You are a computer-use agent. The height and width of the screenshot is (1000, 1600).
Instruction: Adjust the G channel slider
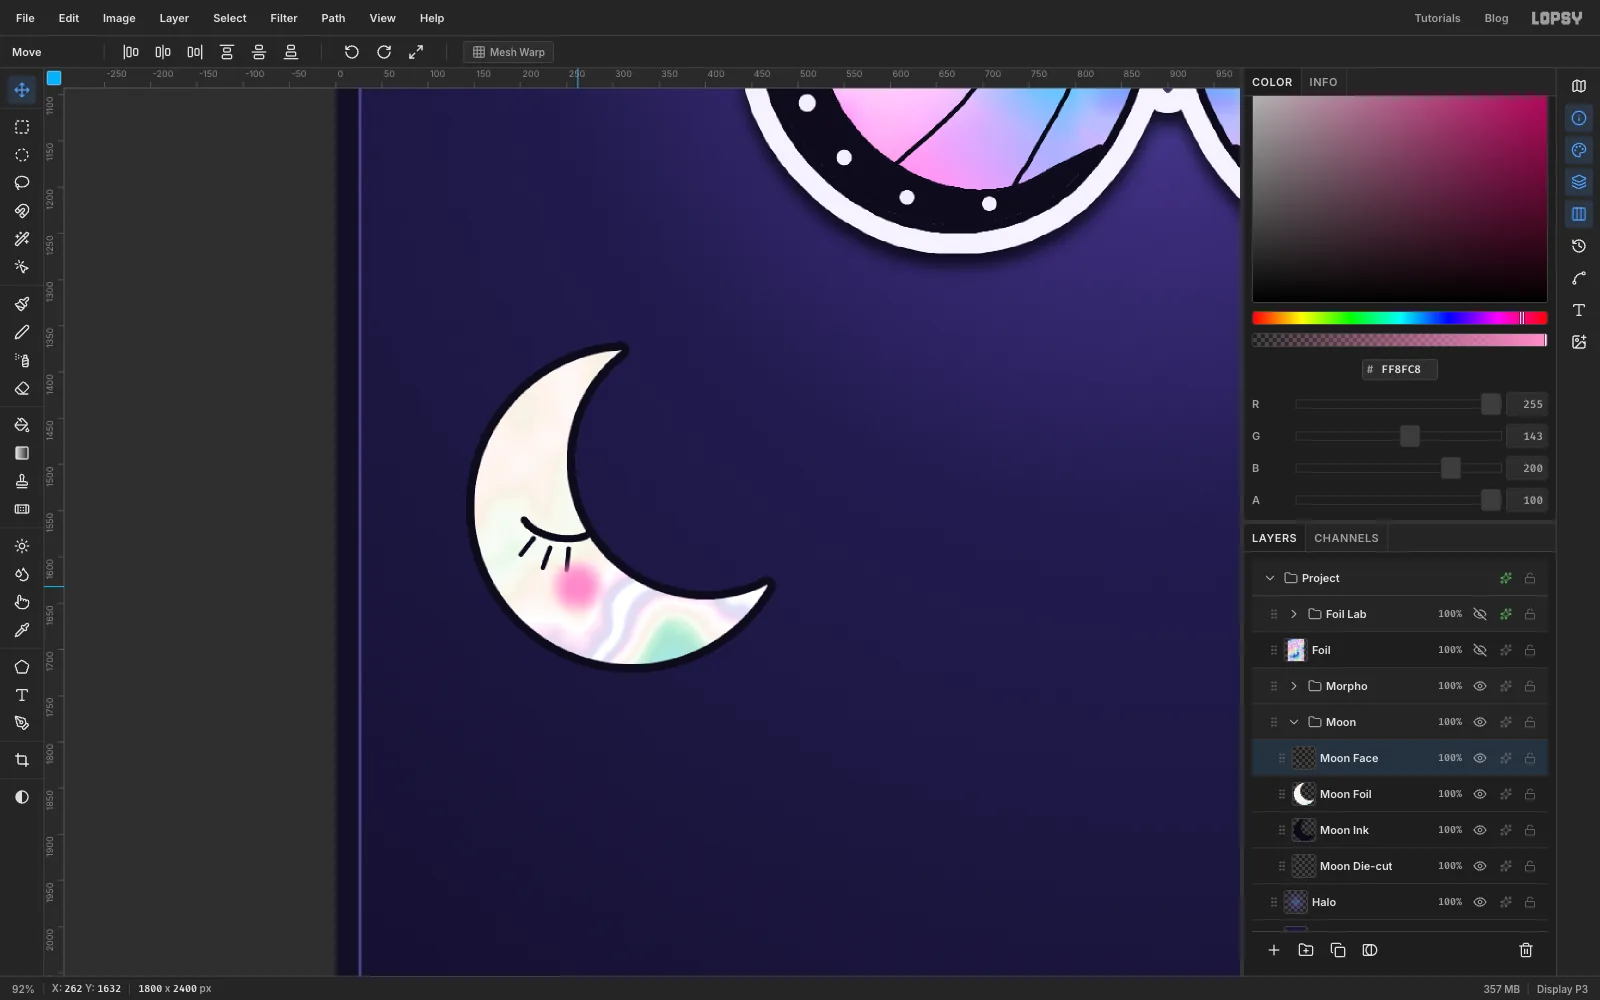pos(1399,436)
